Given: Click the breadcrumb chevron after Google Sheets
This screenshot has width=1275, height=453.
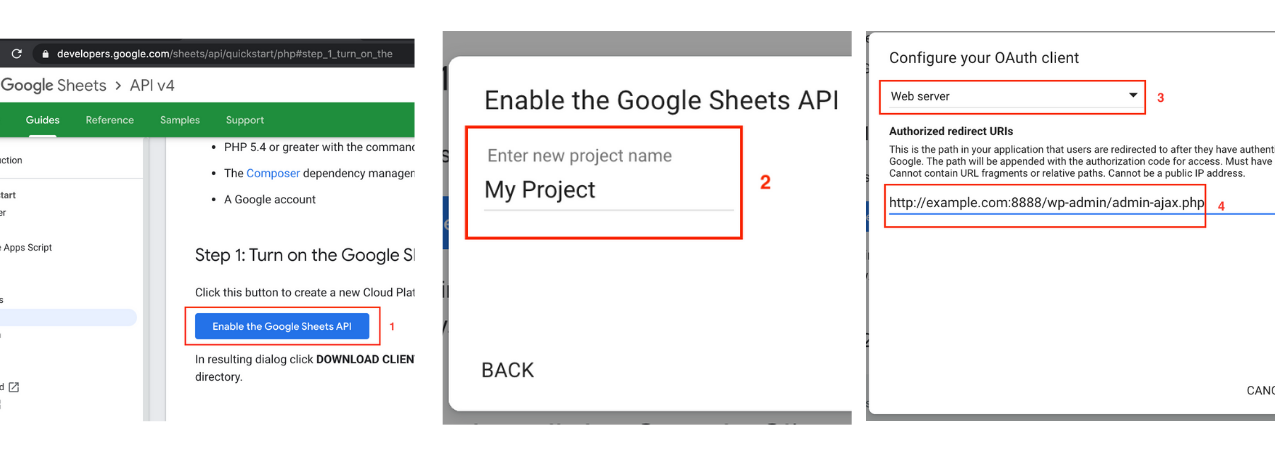Looking at the screenshot, I should pos(118,86).
